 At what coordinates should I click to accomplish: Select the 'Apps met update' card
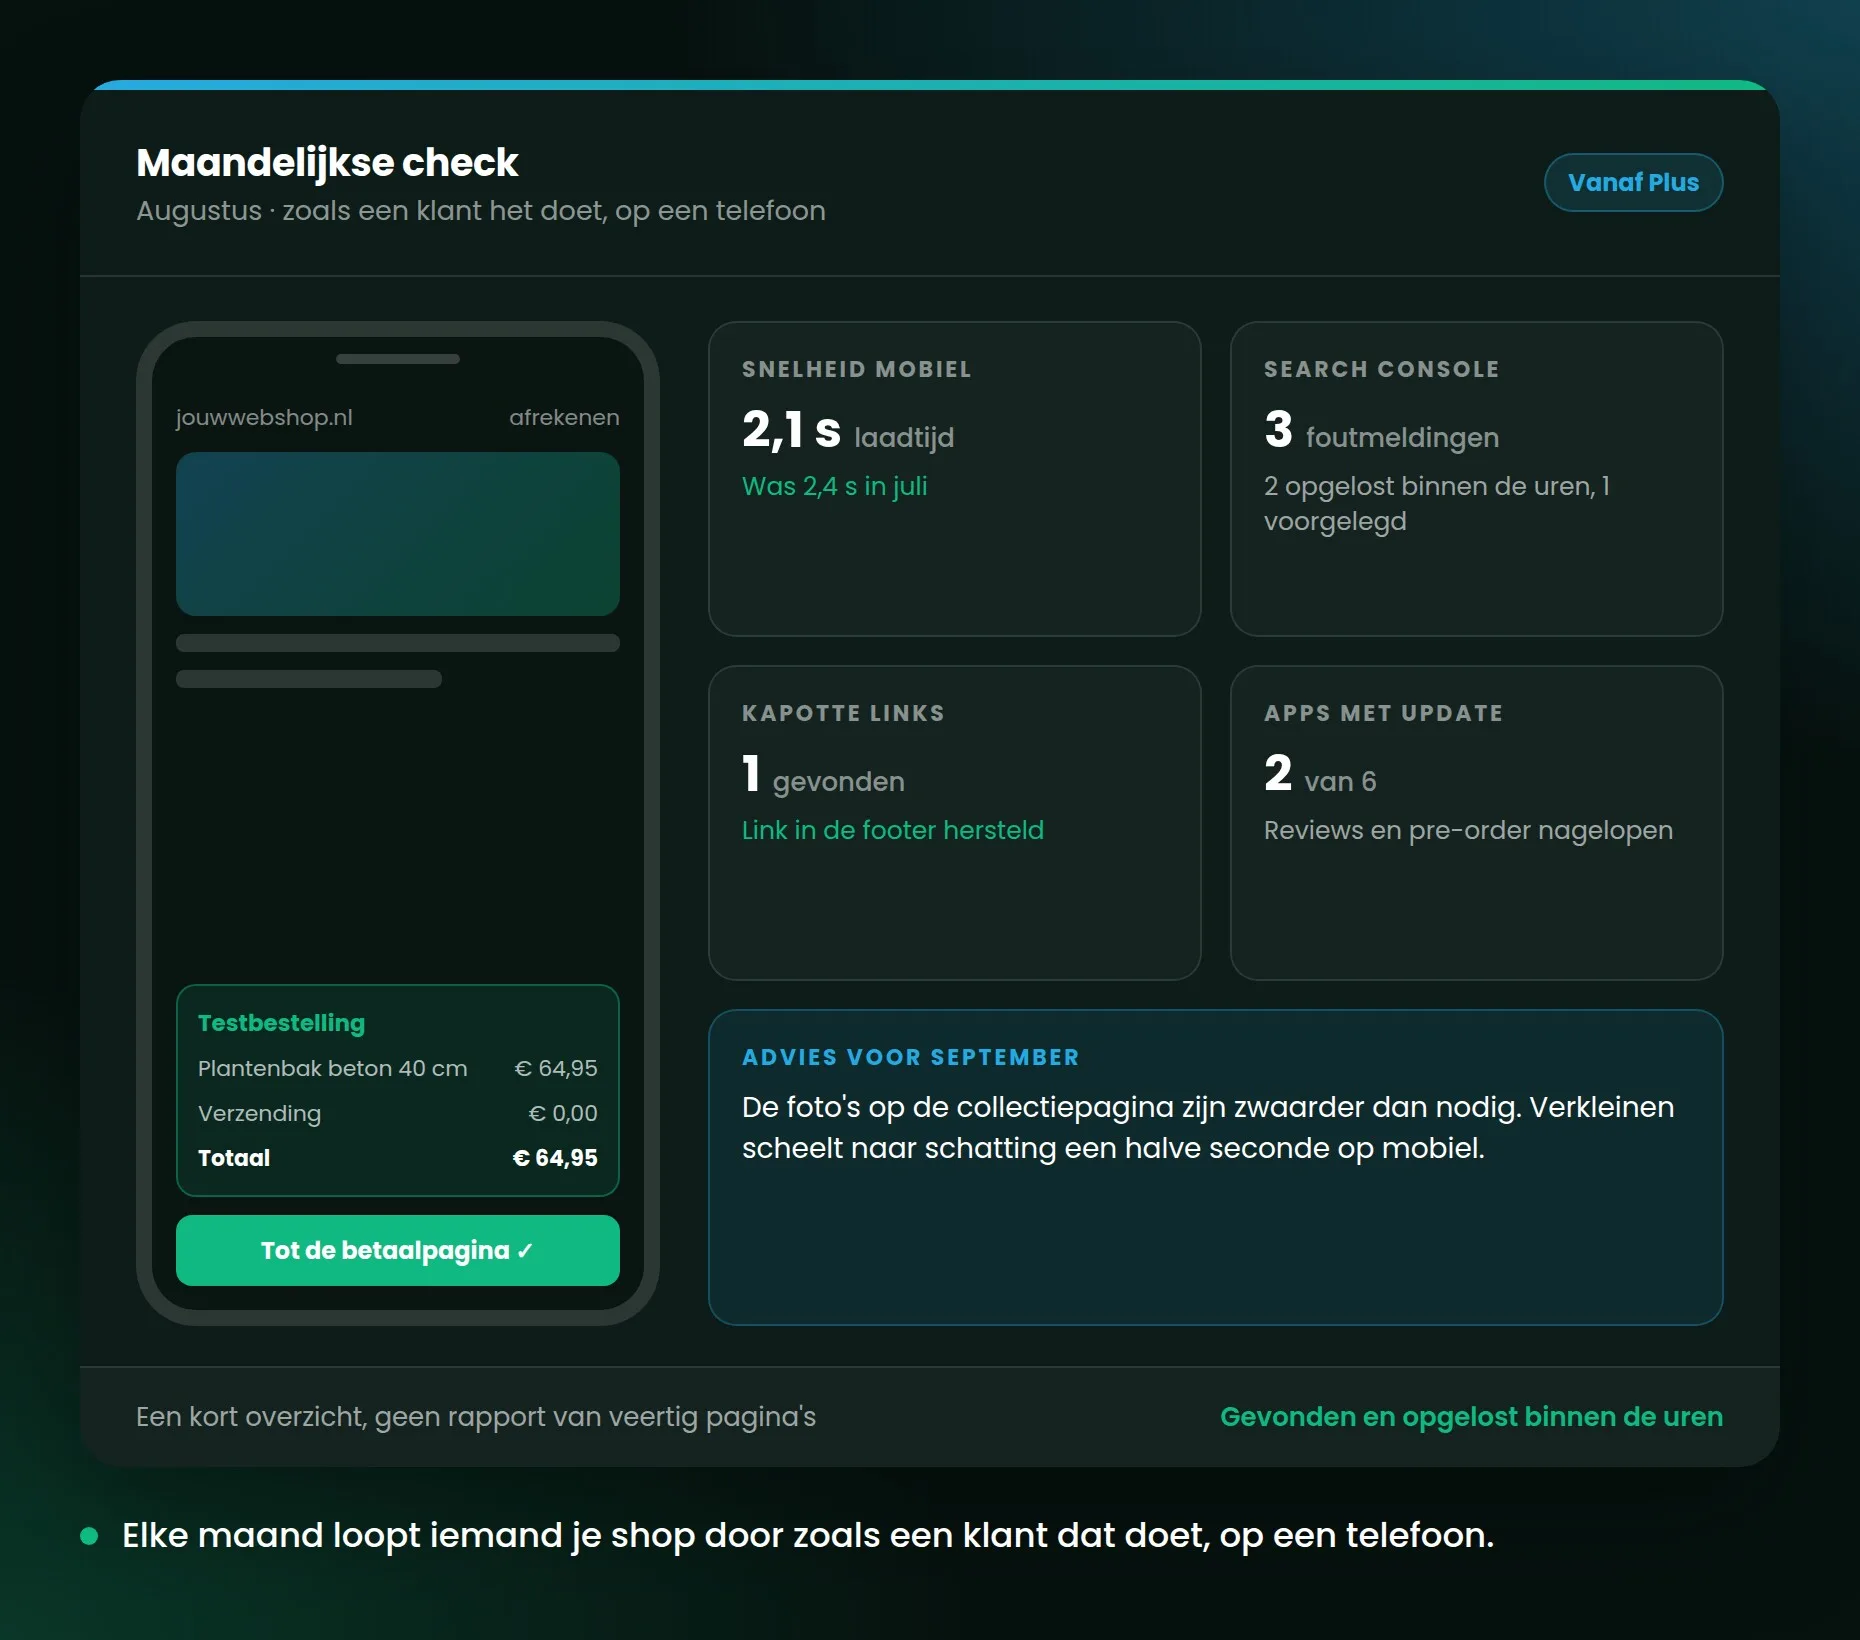pyautogui.click(x=1476, y=822)
